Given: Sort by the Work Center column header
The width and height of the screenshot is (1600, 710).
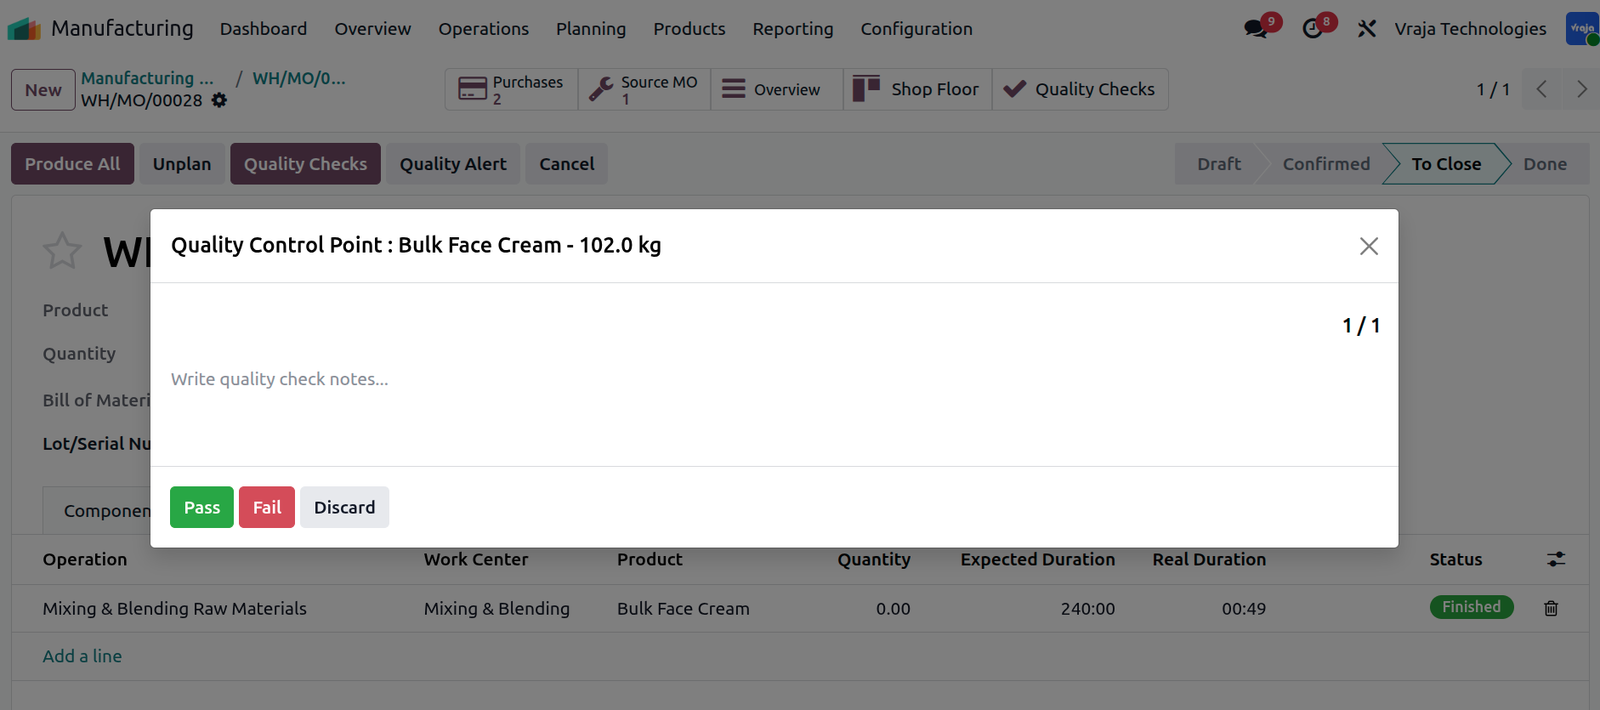Looking at the screenshot, I should click(x=476, y=559).
